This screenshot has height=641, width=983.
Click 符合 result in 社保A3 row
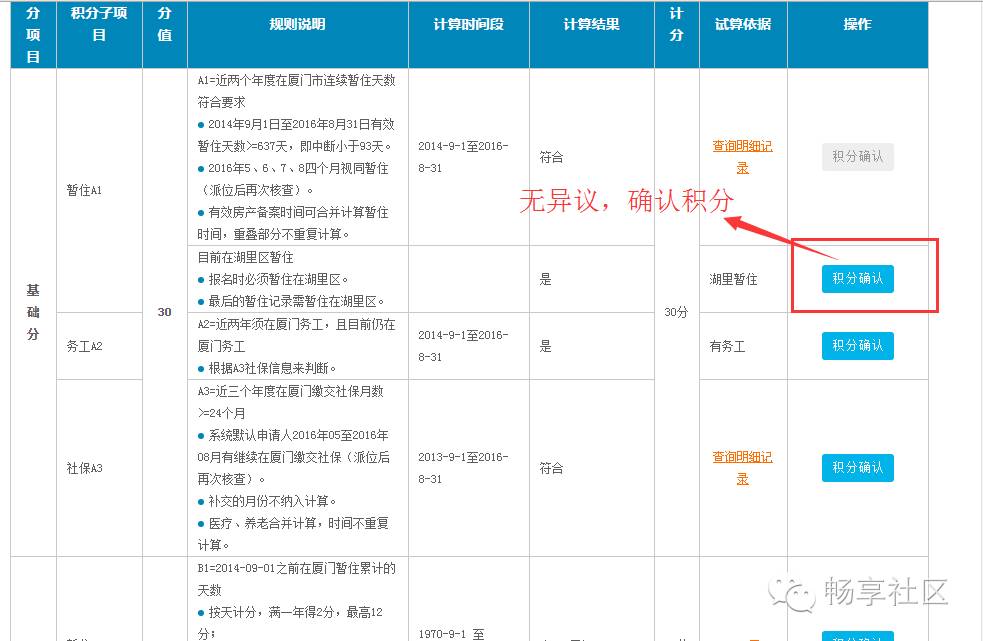pos(552,469)
